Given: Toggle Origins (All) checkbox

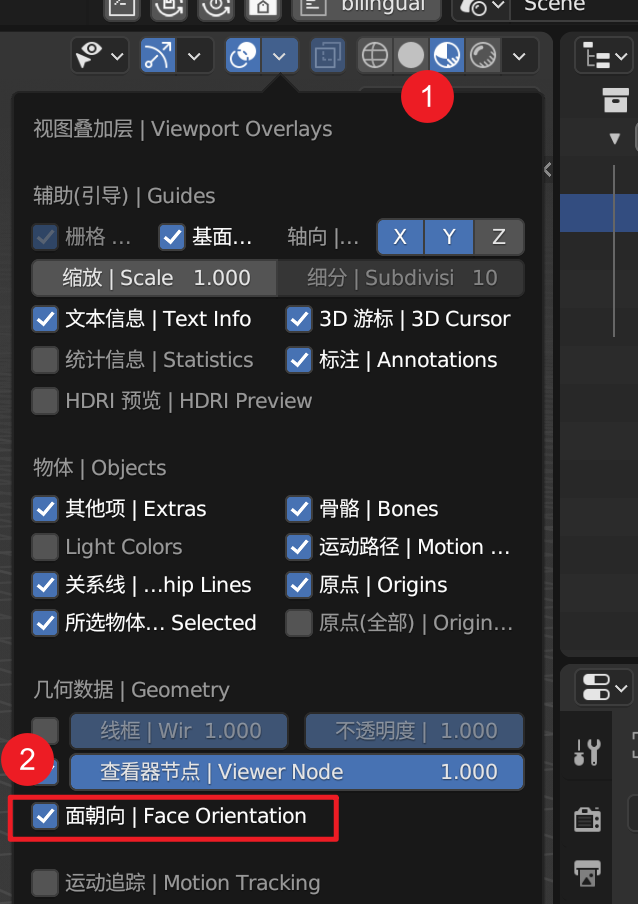Looking at the screenshot, I should pyautogui.click(x=299, y=623).
